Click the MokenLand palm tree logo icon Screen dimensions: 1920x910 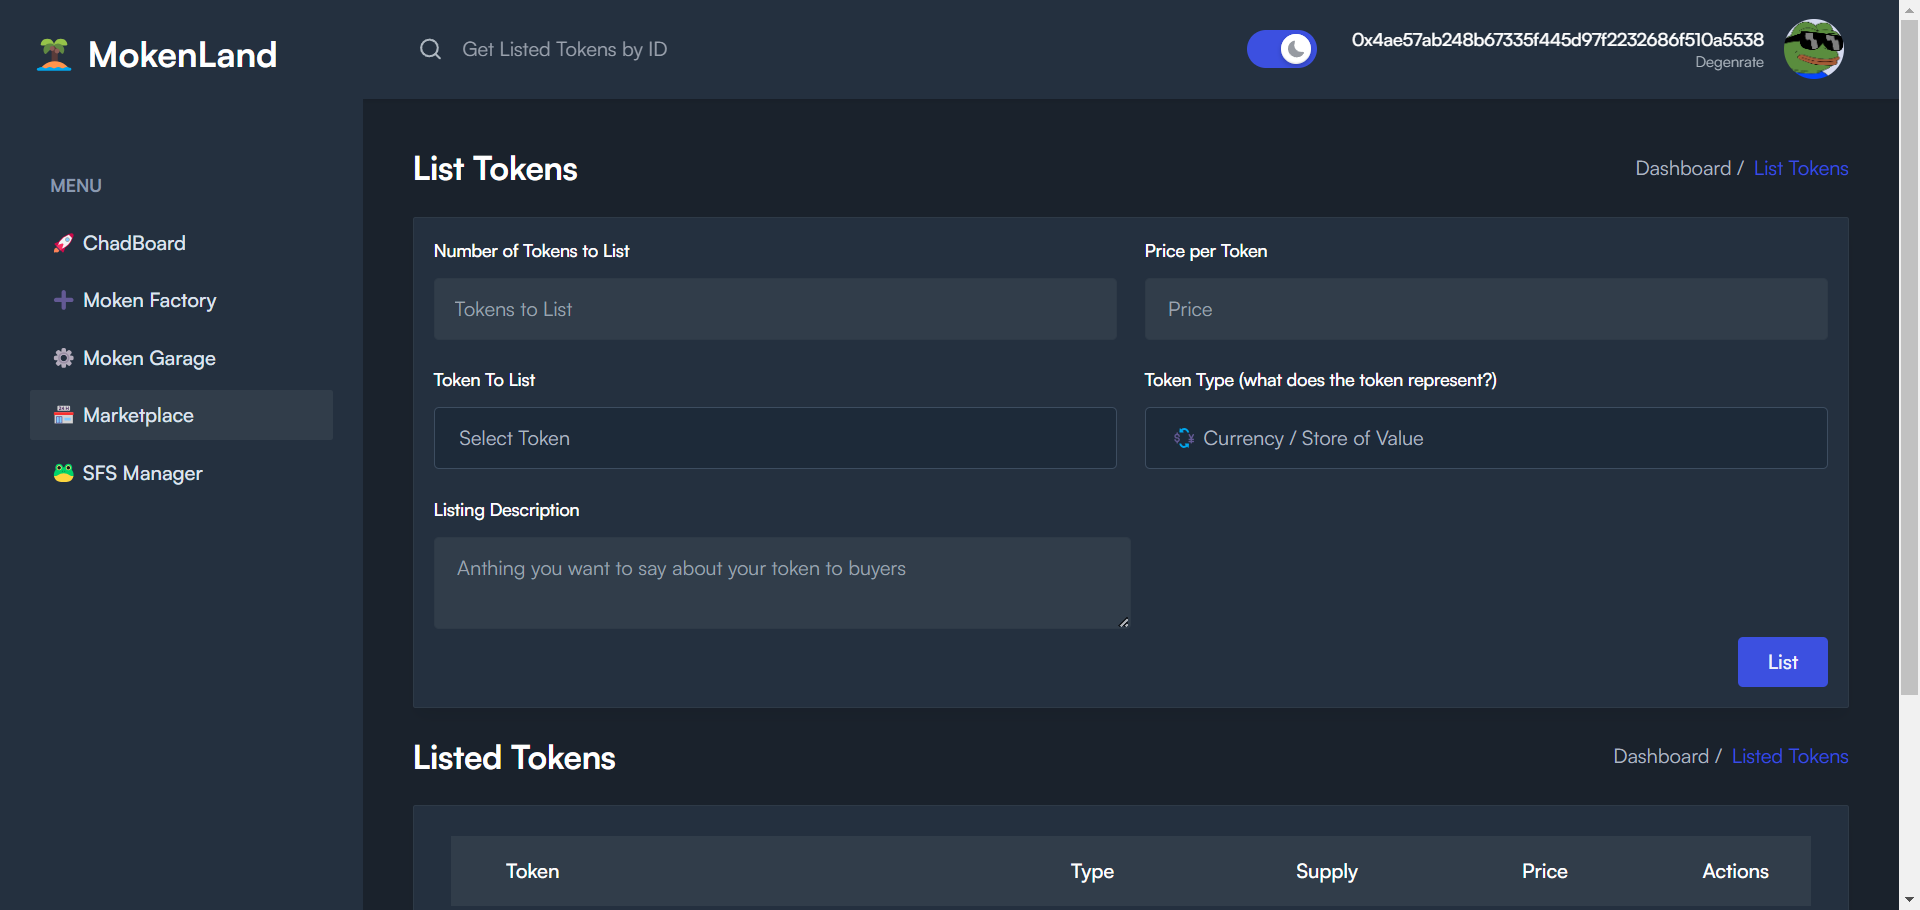pos(54,54)
